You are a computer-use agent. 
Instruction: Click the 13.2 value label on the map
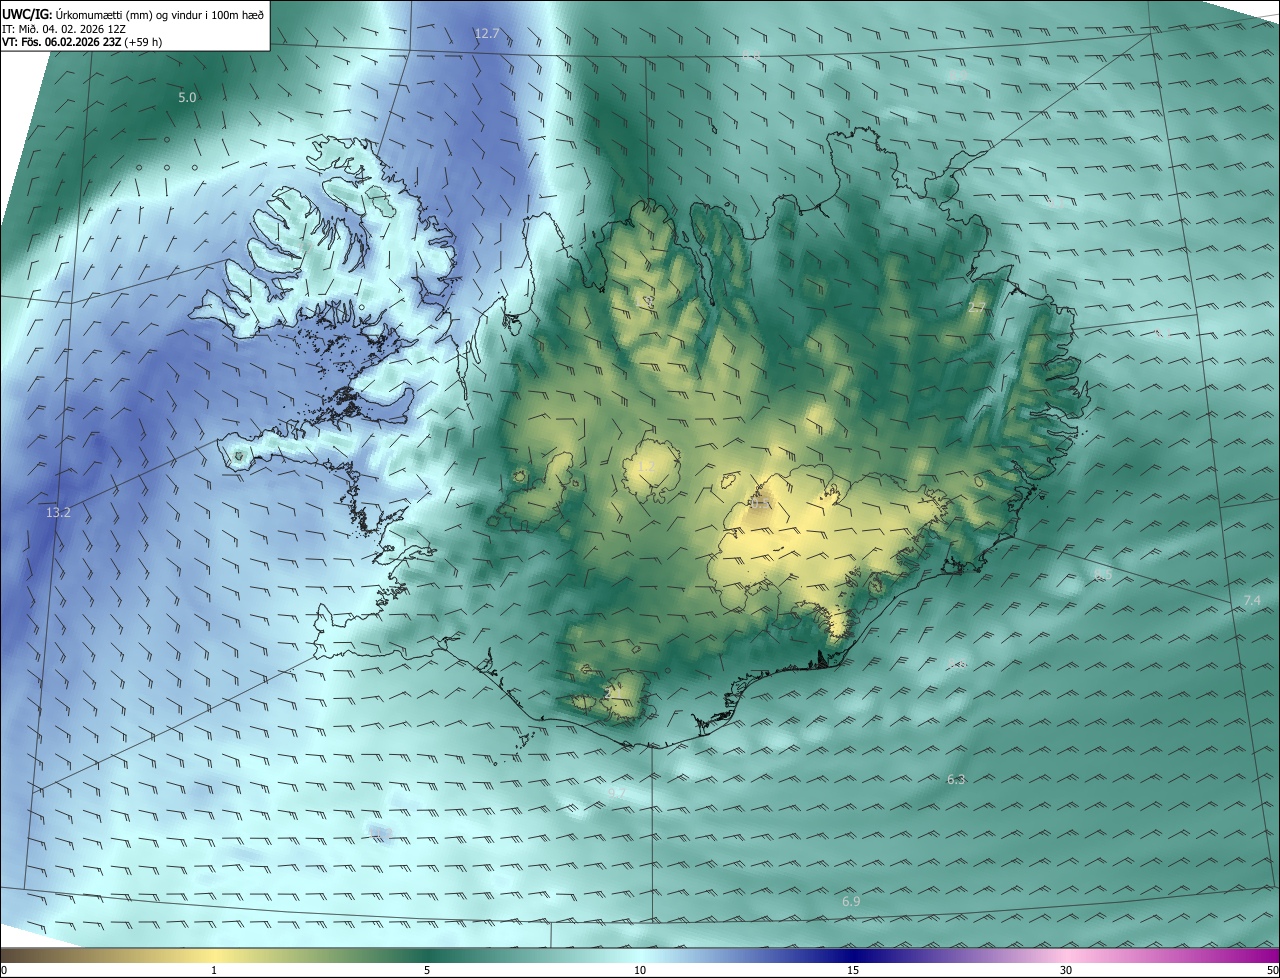[58, 512]
